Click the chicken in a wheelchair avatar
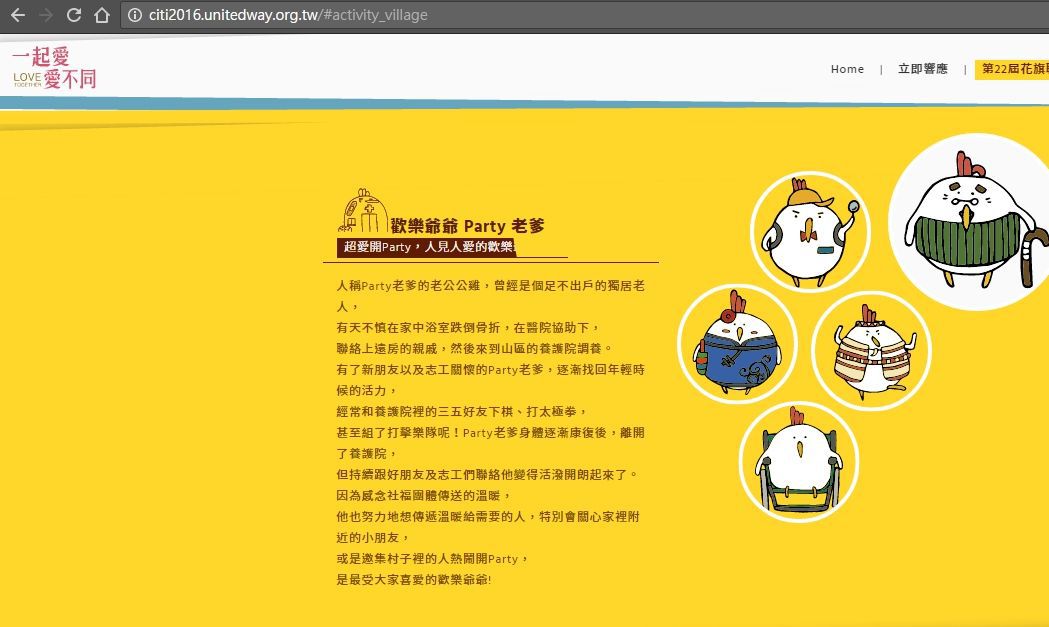This screenshot has width=1049, height=627. click(x=799, y=462)
